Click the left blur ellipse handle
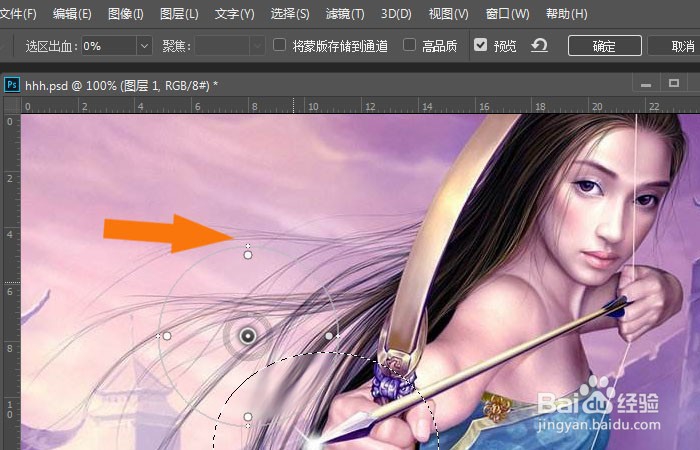 tap(167, 336)
